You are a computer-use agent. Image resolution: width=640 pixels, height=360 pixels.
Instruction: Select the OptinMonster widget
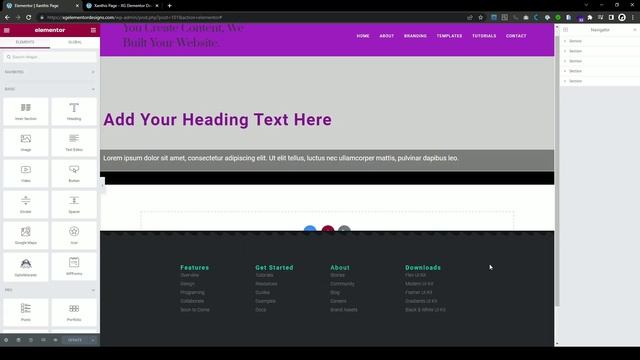pyautogui.click(x=26, y=267)
